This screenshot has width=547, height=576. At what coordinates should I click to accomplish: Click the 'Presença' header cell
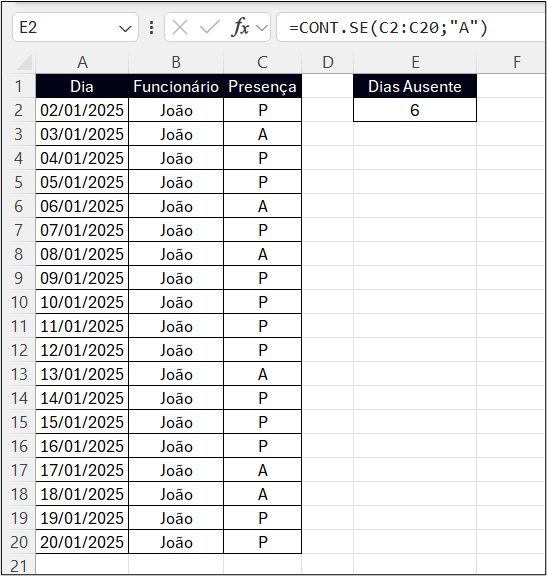click(262, 86)
